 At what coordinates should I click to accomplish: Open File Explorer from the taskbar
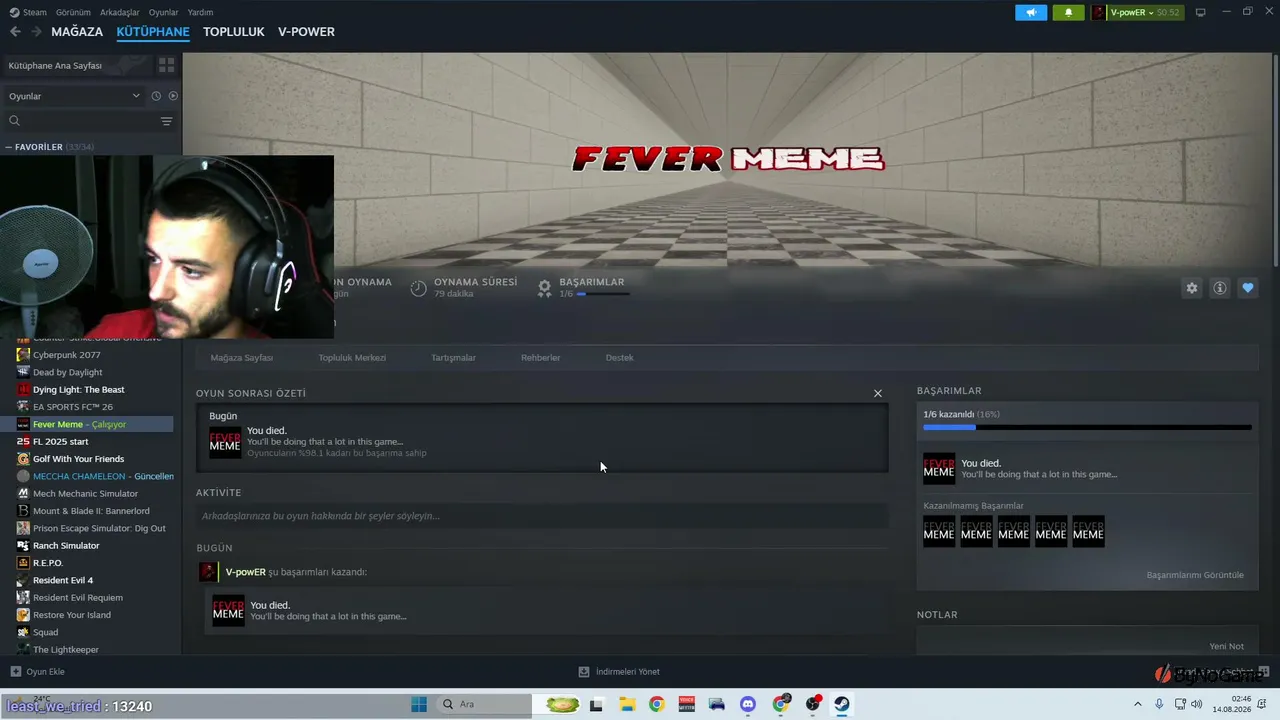[627, 704]
